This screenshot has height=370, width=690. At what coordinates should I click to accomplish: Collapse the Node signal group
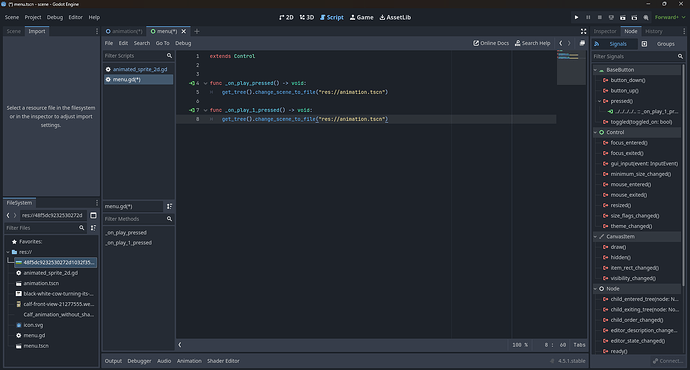pos(595,289)
